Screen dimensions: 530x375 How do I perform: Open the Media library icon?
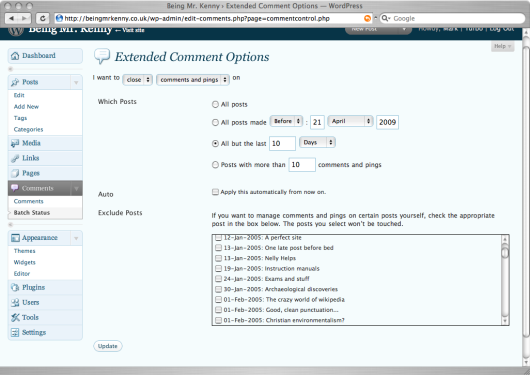tap(15, 143)
